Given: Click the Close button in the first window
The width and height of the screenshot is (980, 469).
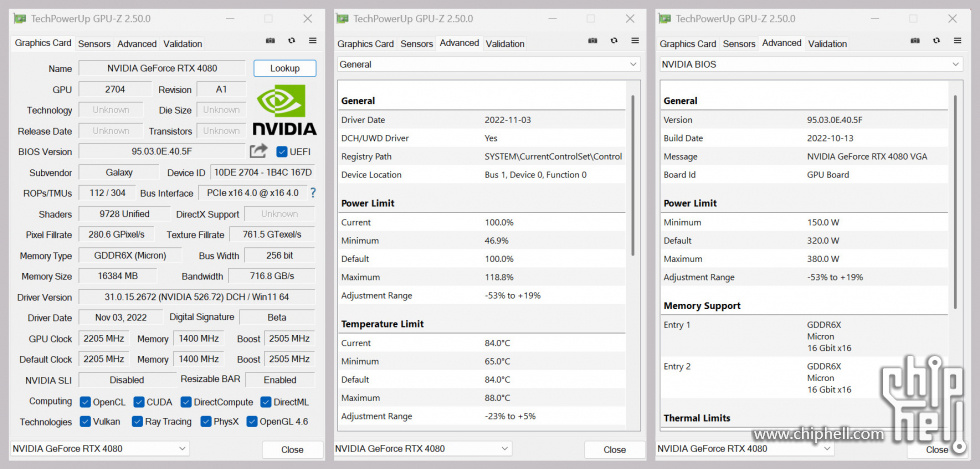Looking at the screenshot, I should pyautogui.click(x=292, y=450).
